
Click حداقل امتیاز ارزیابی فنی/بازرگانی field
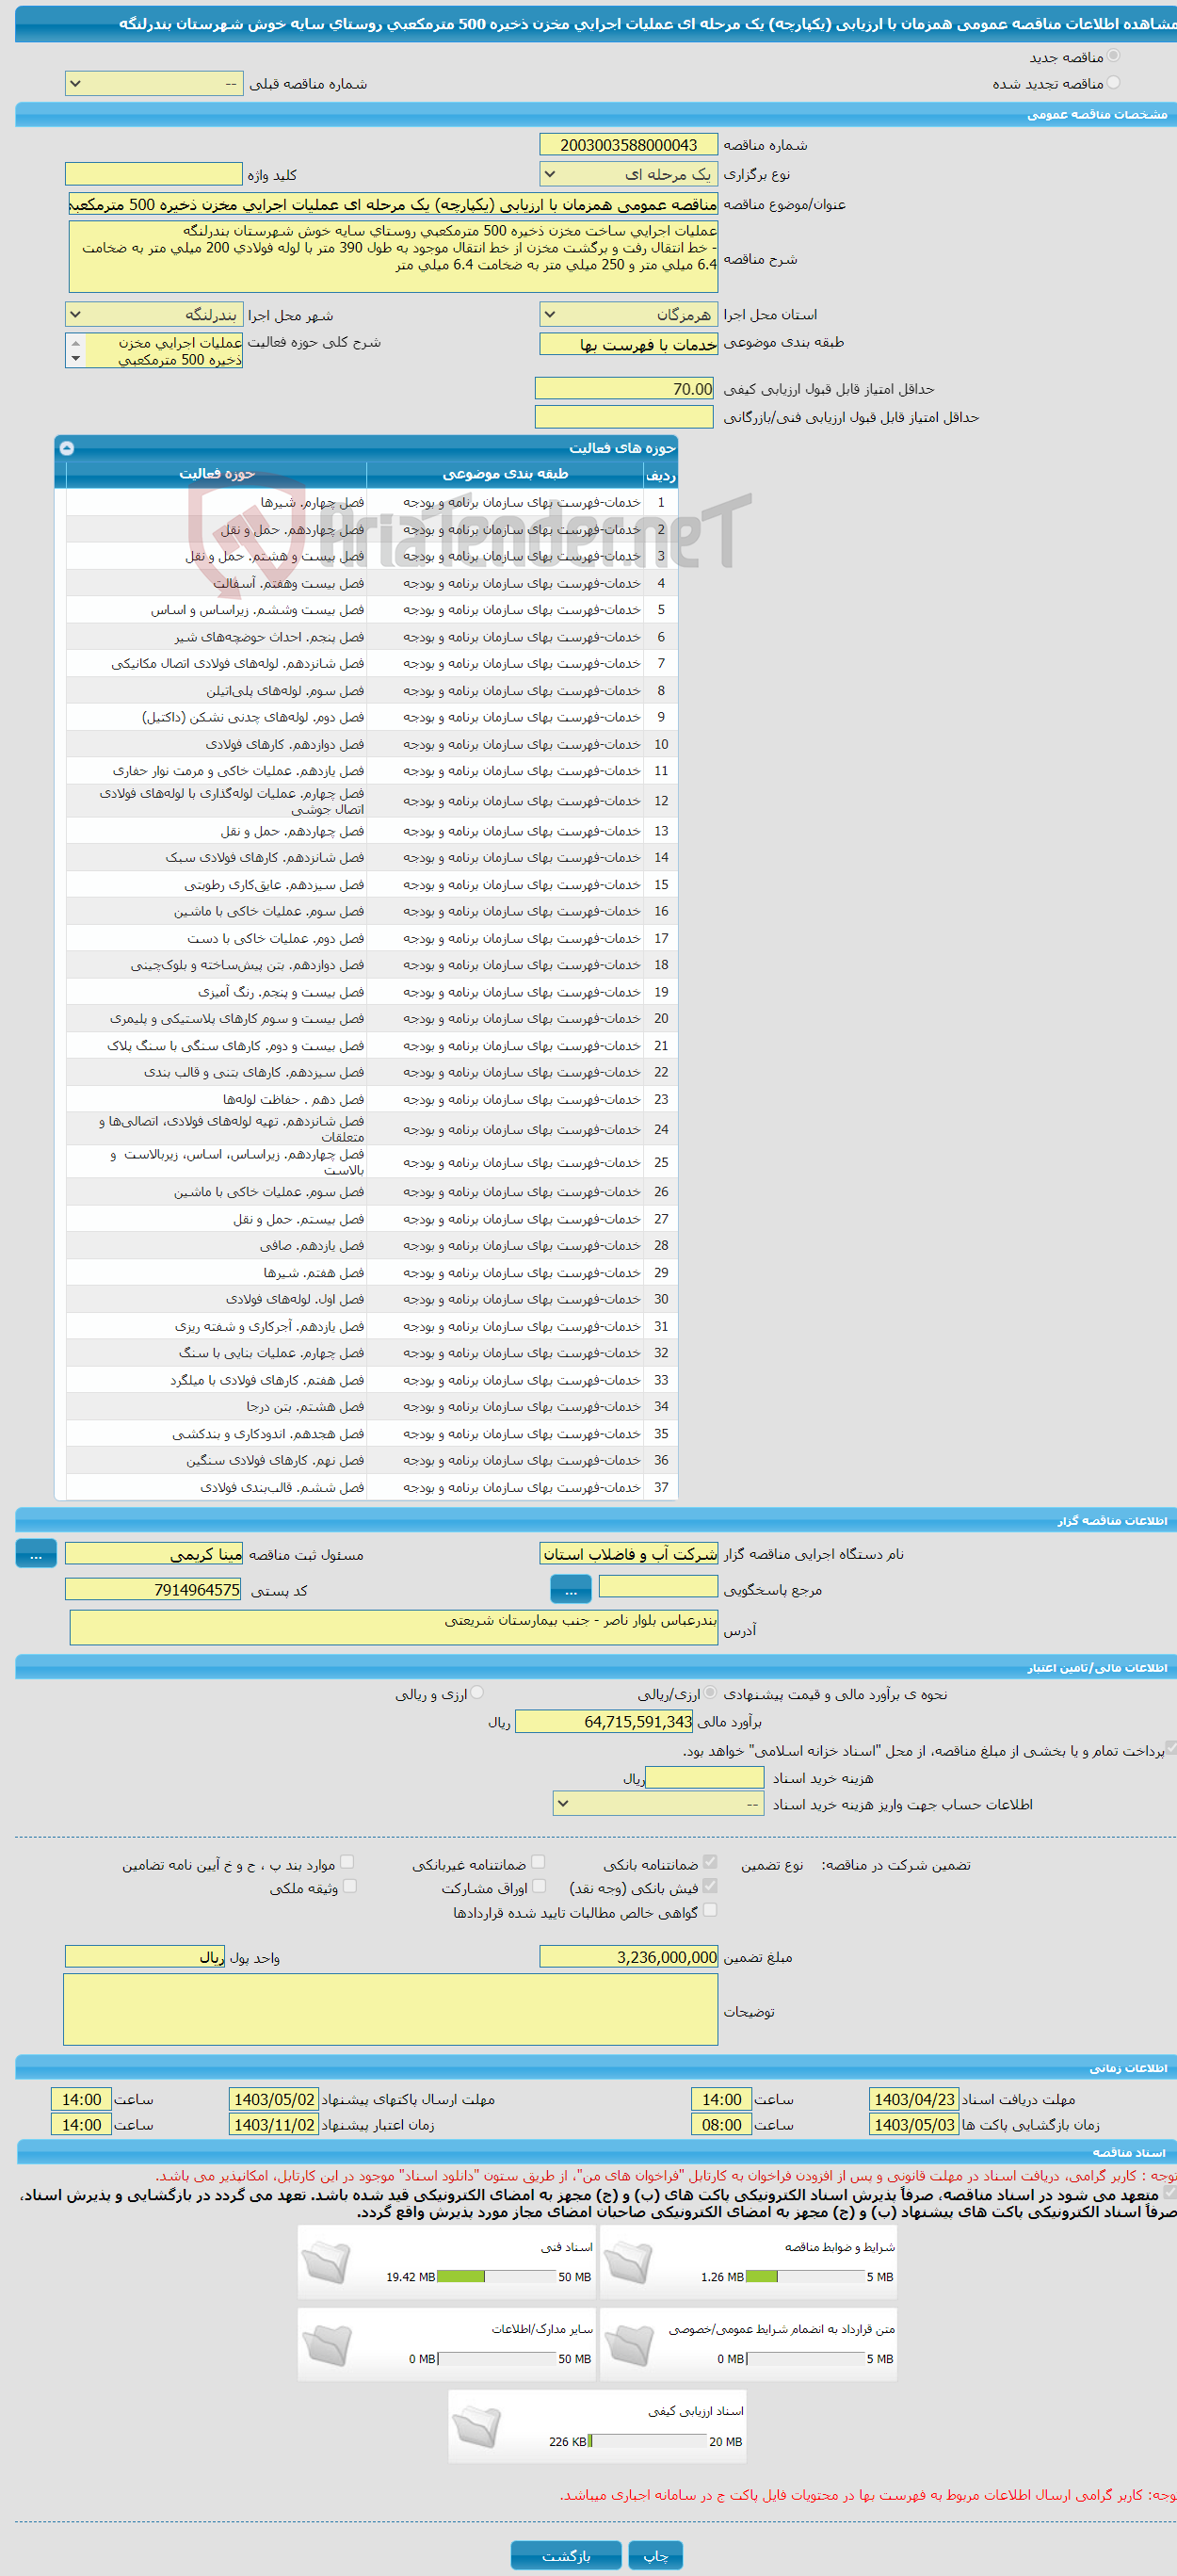coord(625,416)
